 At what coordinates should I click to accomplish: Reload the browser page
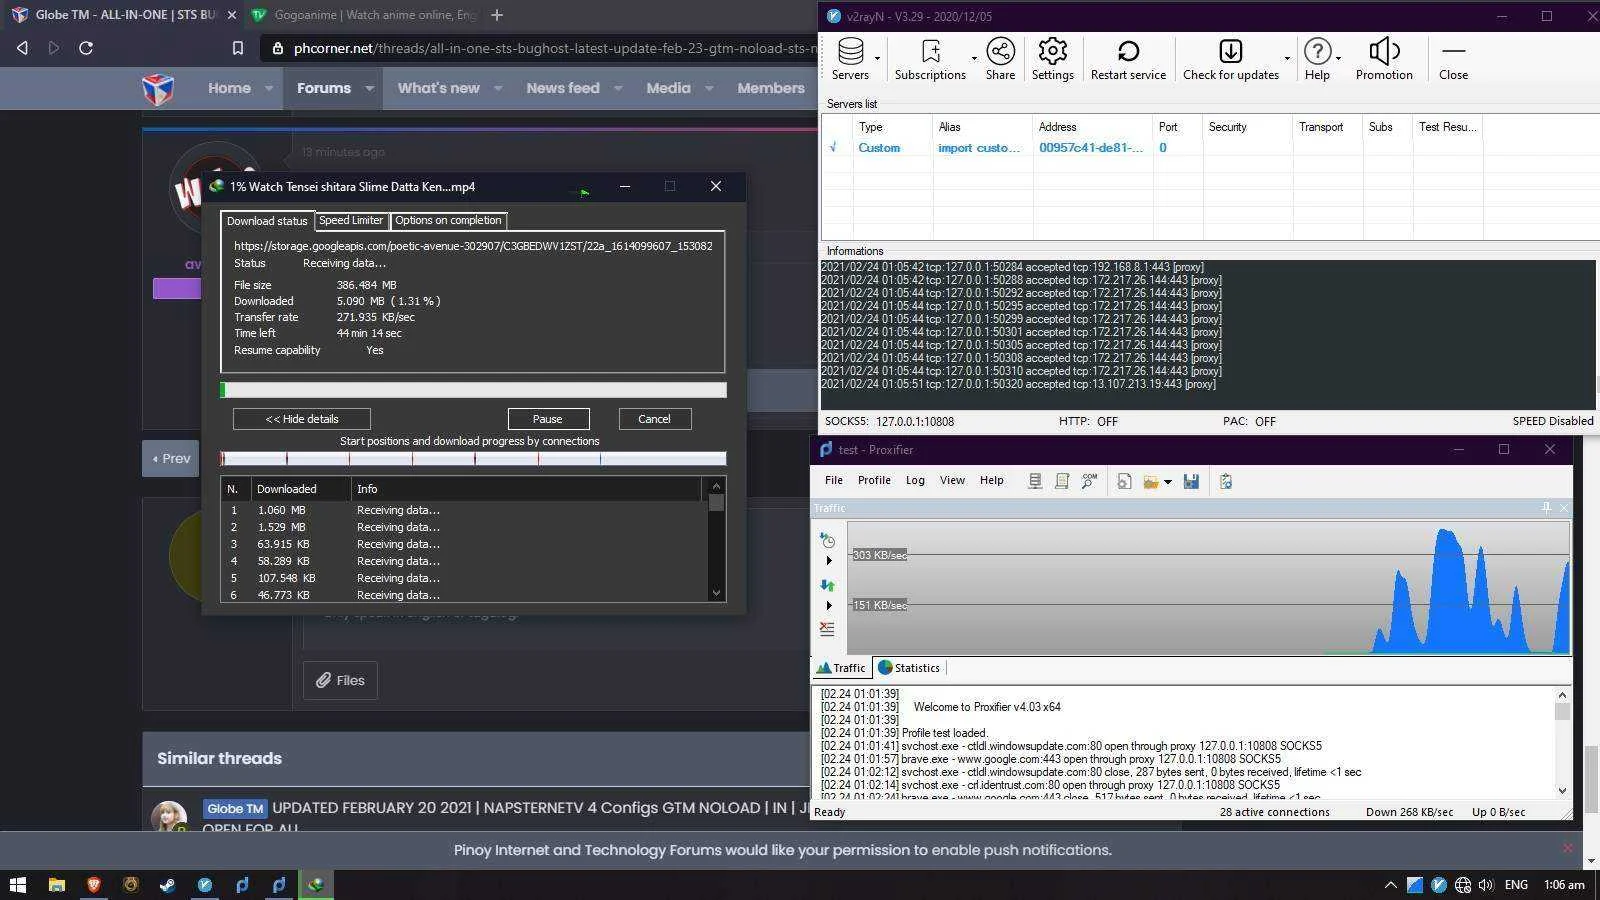(86, 48)
